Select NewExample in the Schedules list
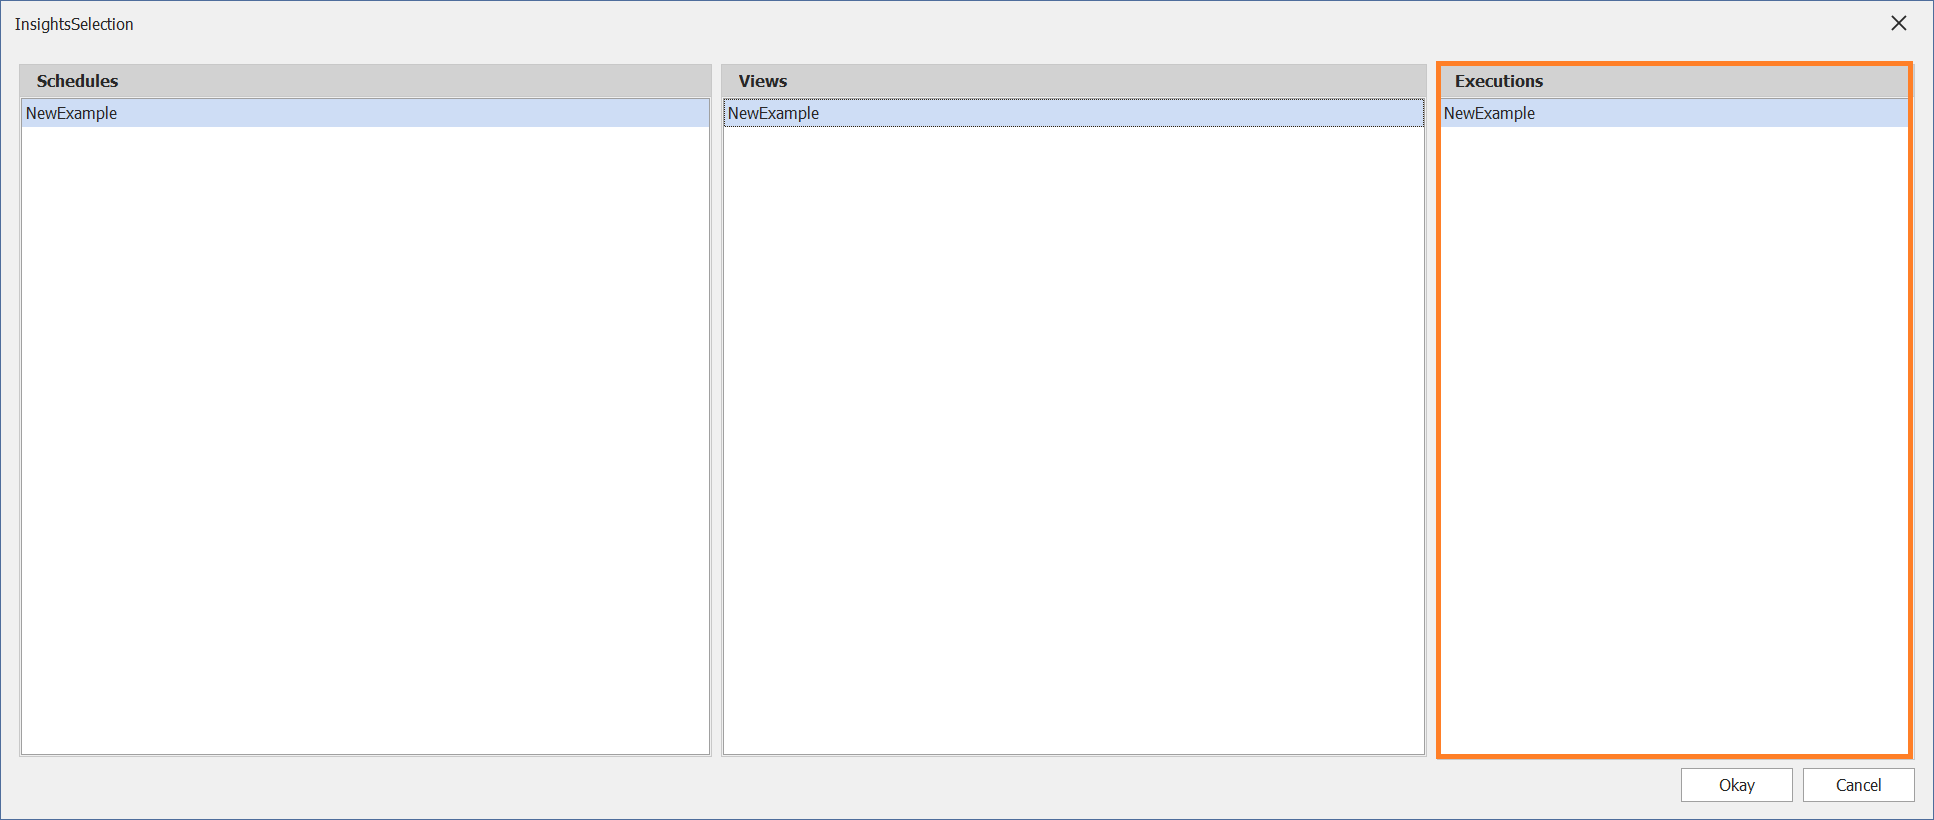Image resolution: width=1934 pixels, height=820 pixels. click(365, 113)
